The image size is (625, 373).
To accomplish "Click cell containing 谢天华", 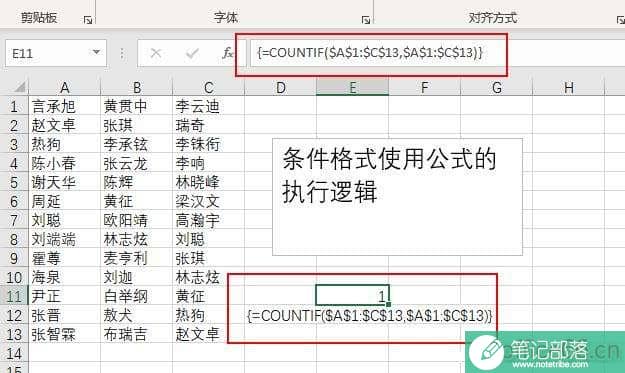I will click(x=65, y=182).
